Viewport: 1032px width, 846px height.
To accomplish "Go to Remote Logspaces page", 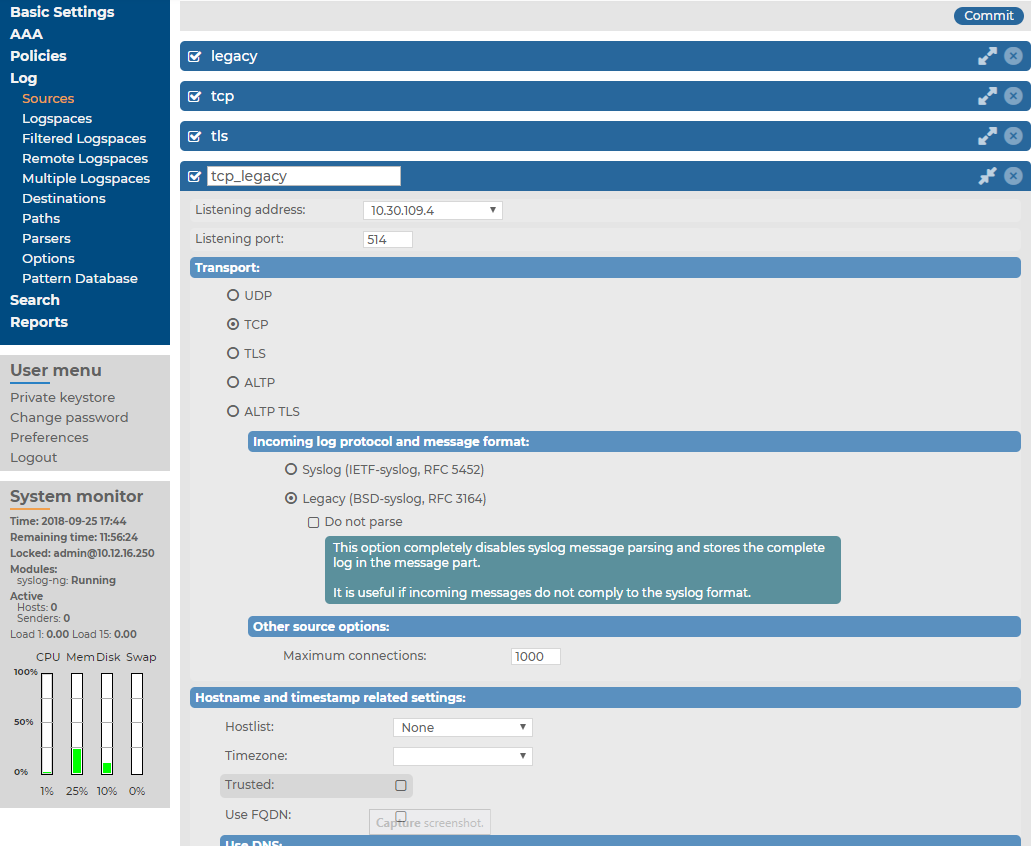I will (85, 159).
